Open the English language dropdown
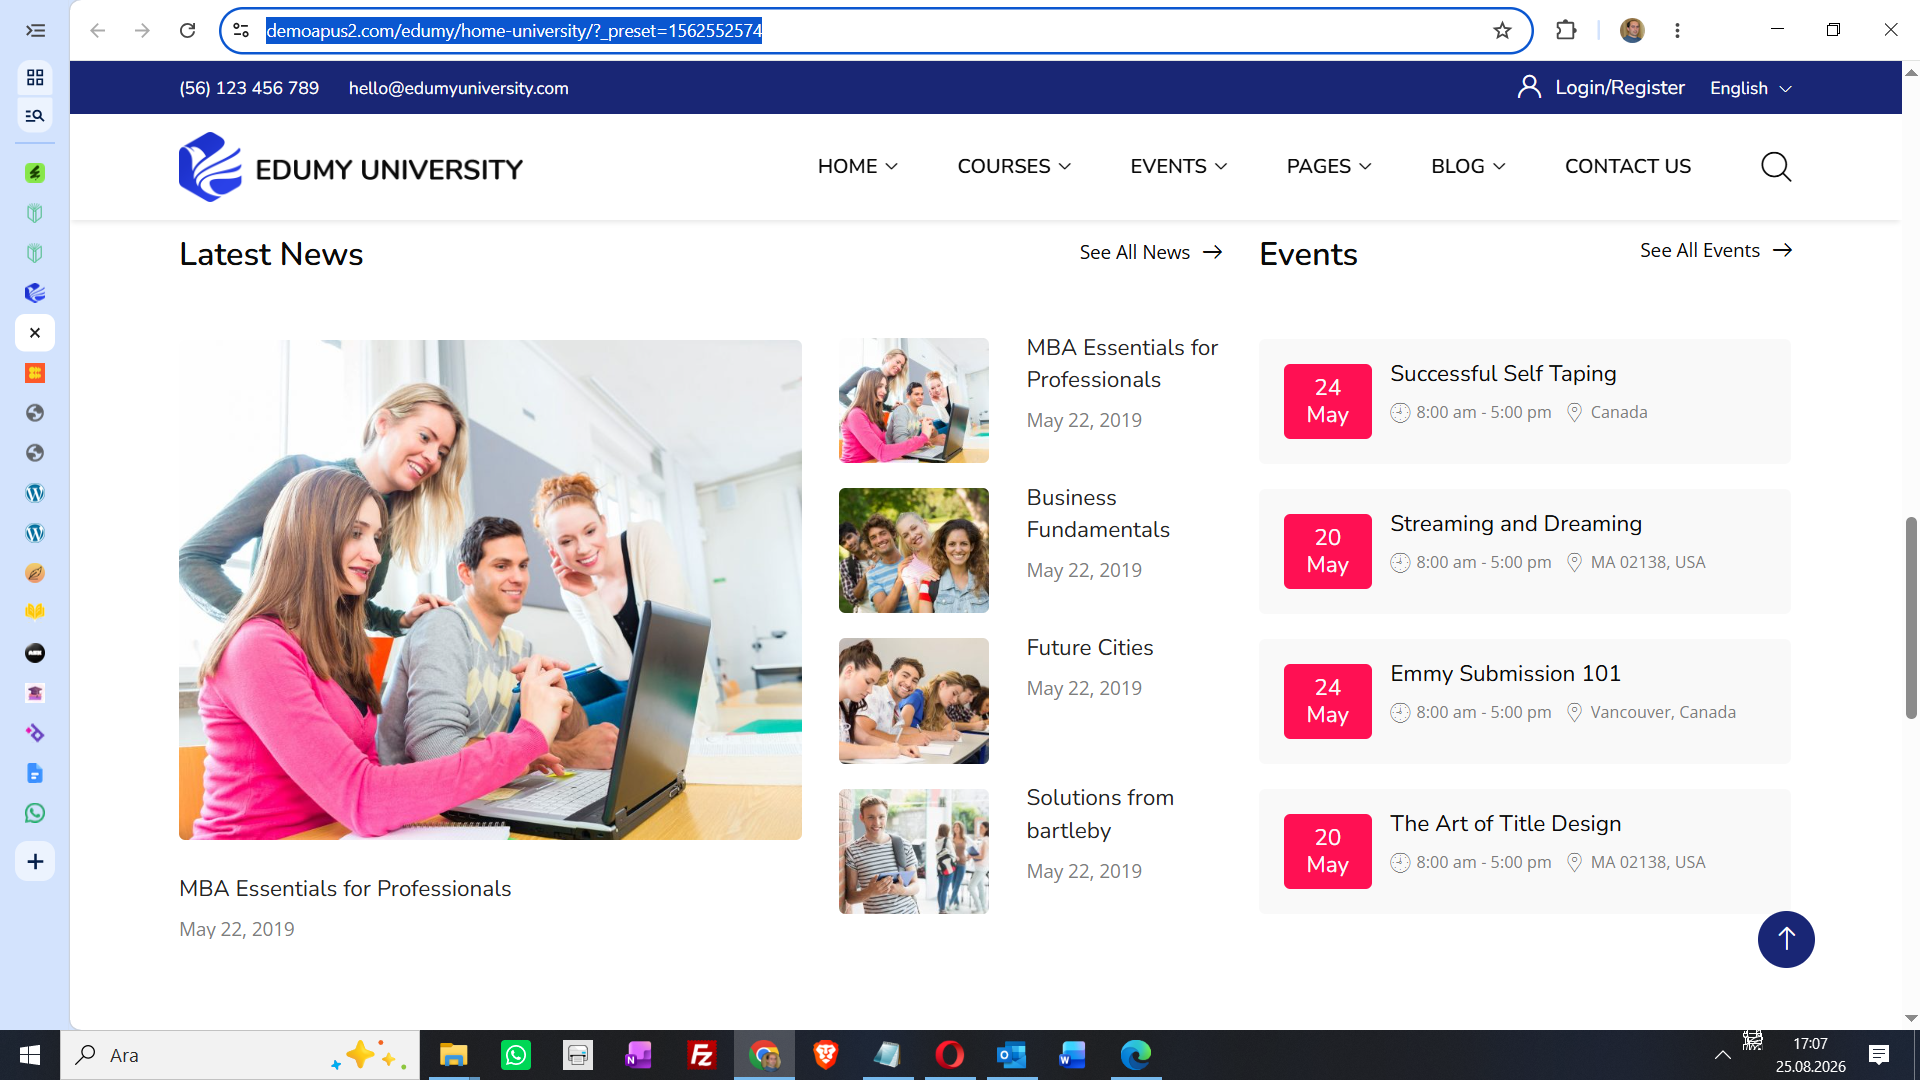The height and width of the screenshot is (1080, 1920). pyautogui.click(x=1750, y=88)
